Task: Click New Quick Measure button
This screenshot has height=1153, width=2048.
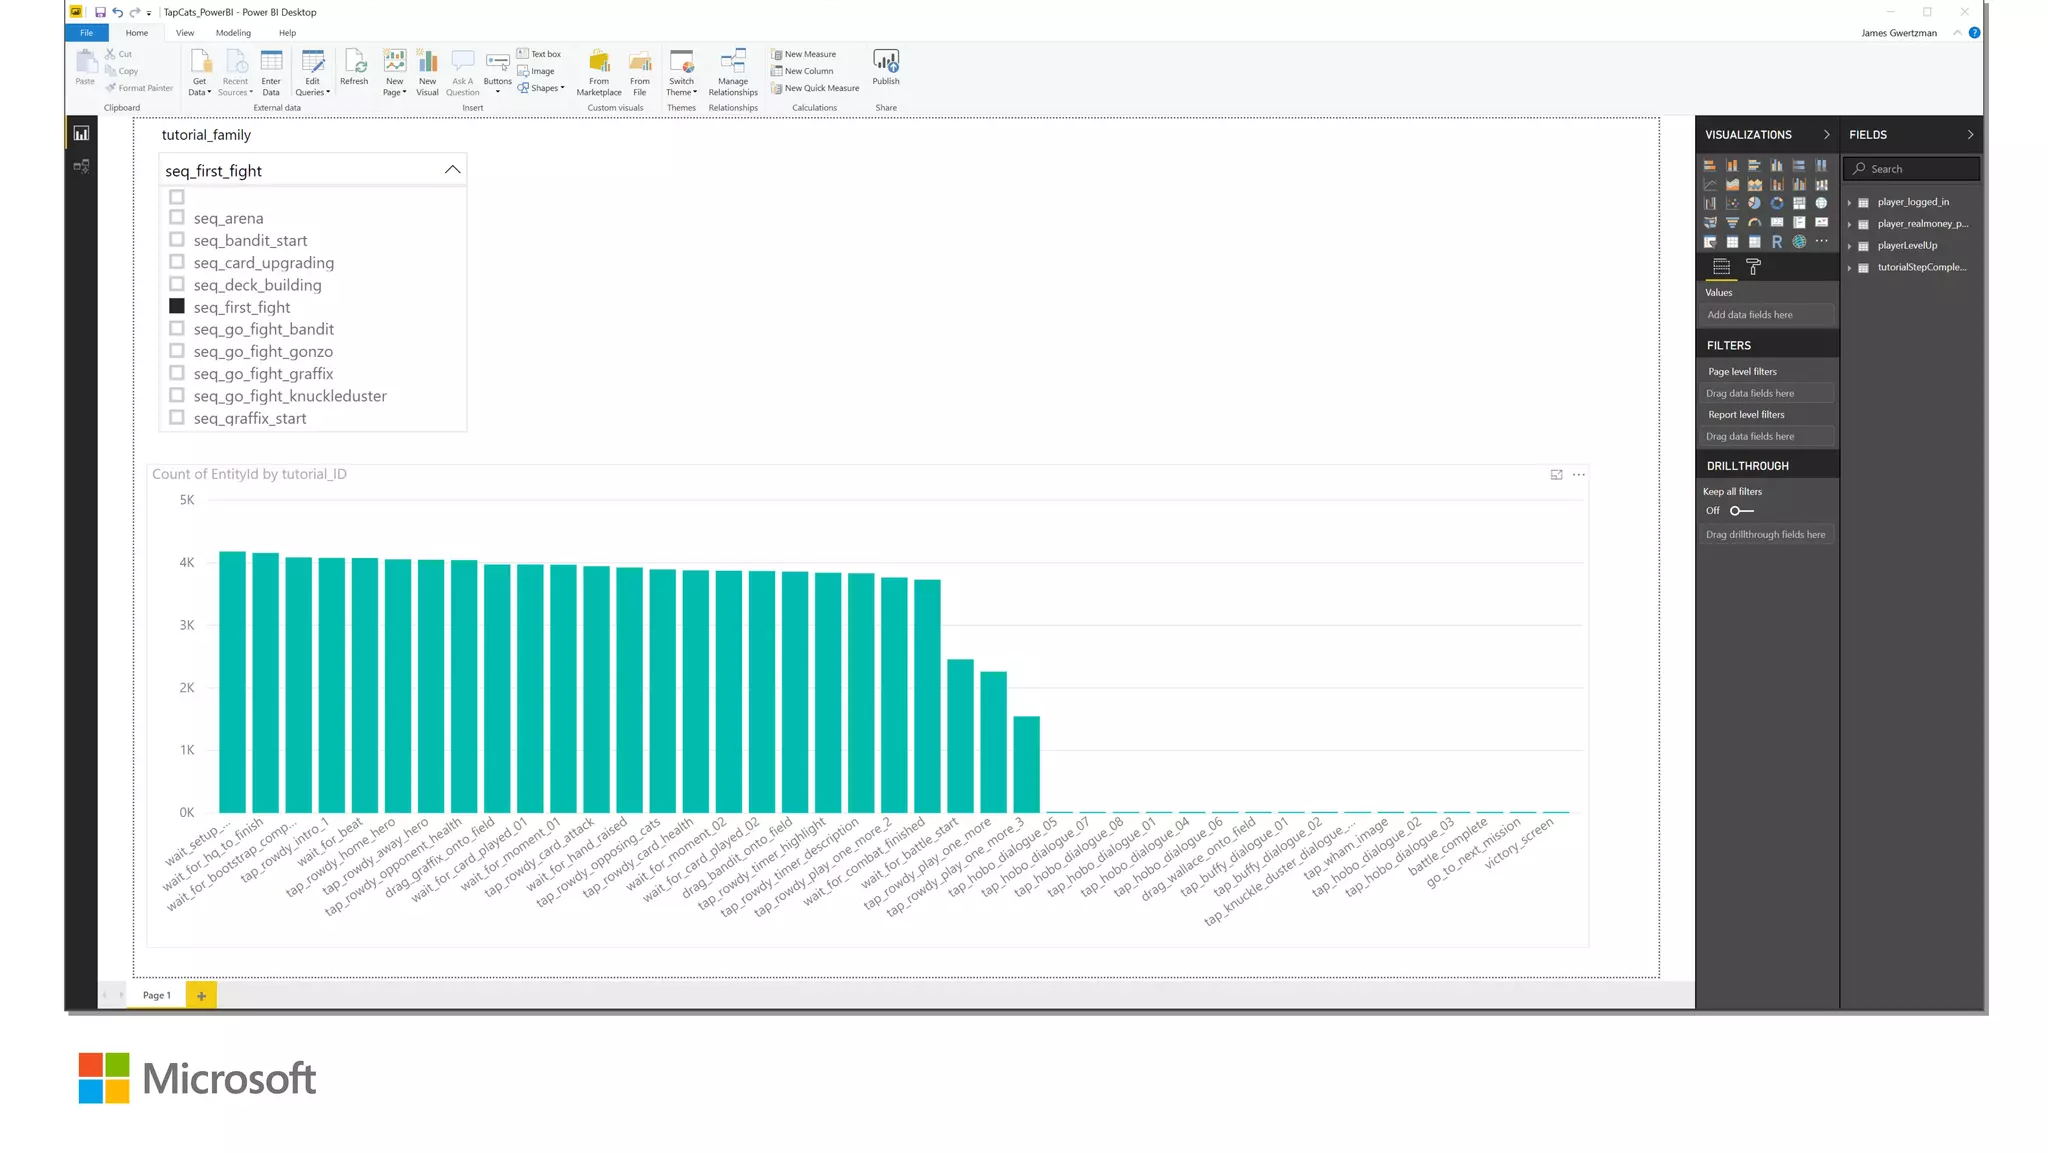Action: (x=815, y=88)
